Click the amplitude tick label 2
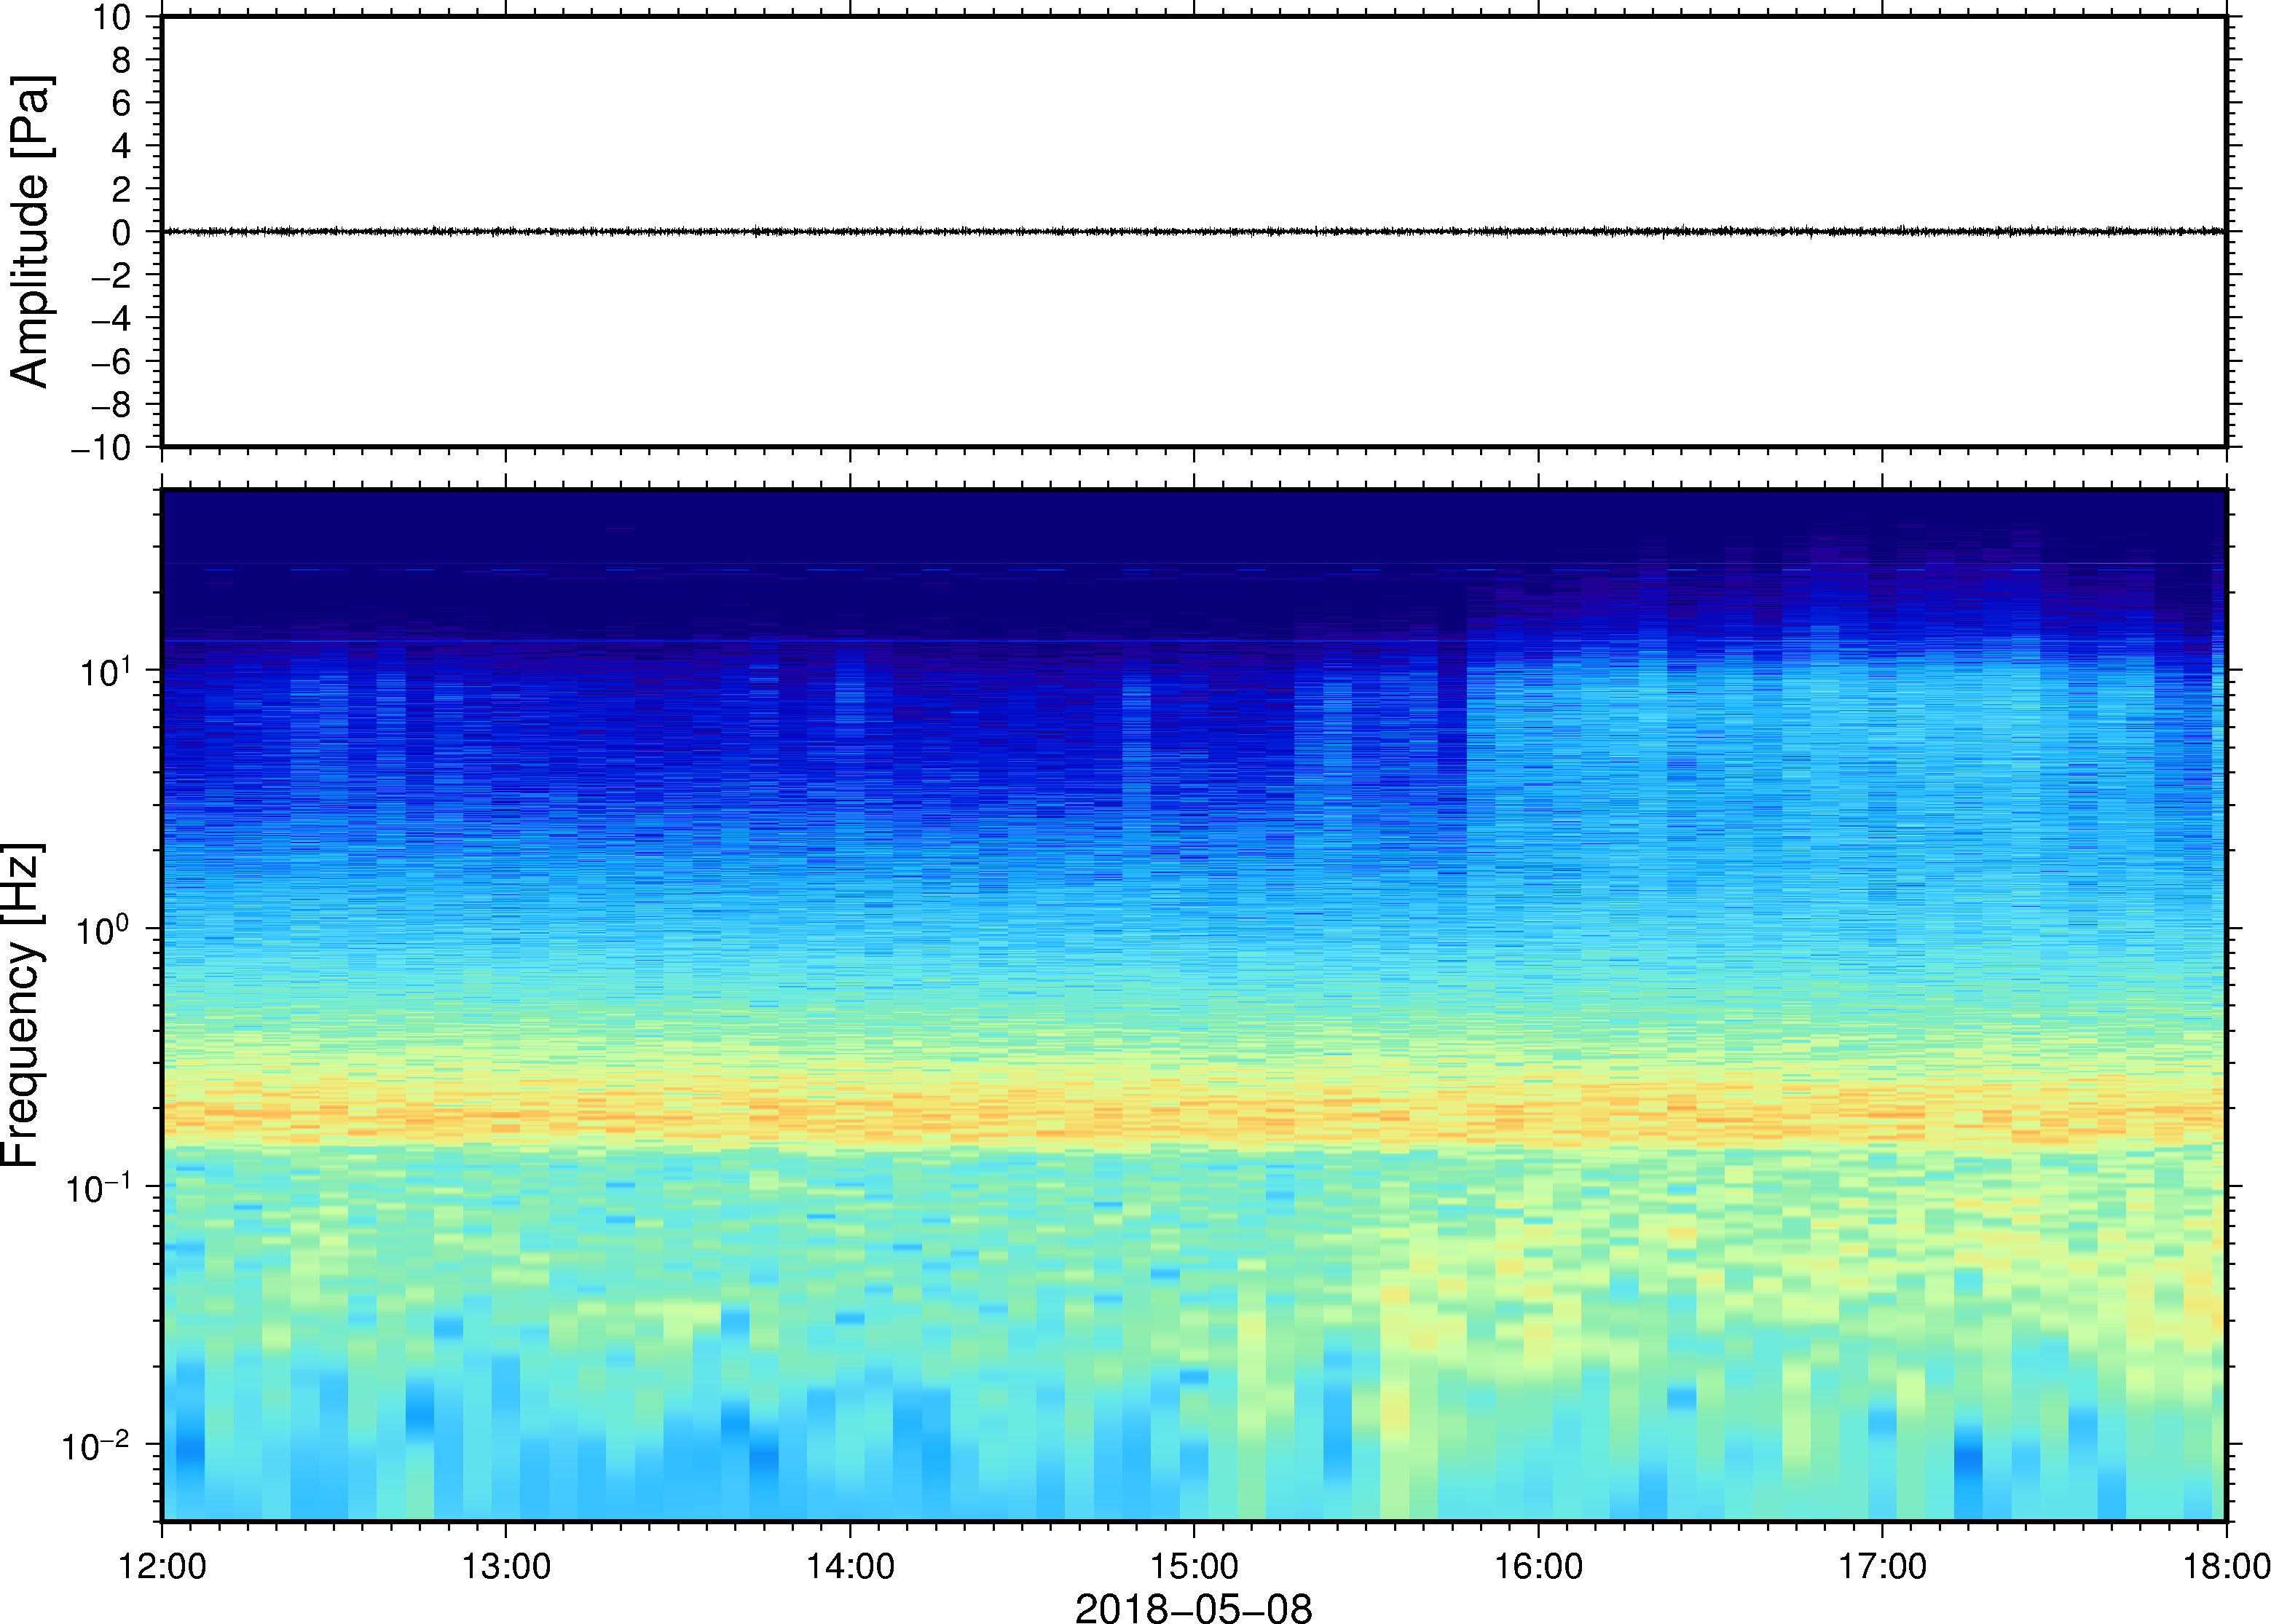This screenshot has width=2271, height=1624. click(x=122, y=189)
